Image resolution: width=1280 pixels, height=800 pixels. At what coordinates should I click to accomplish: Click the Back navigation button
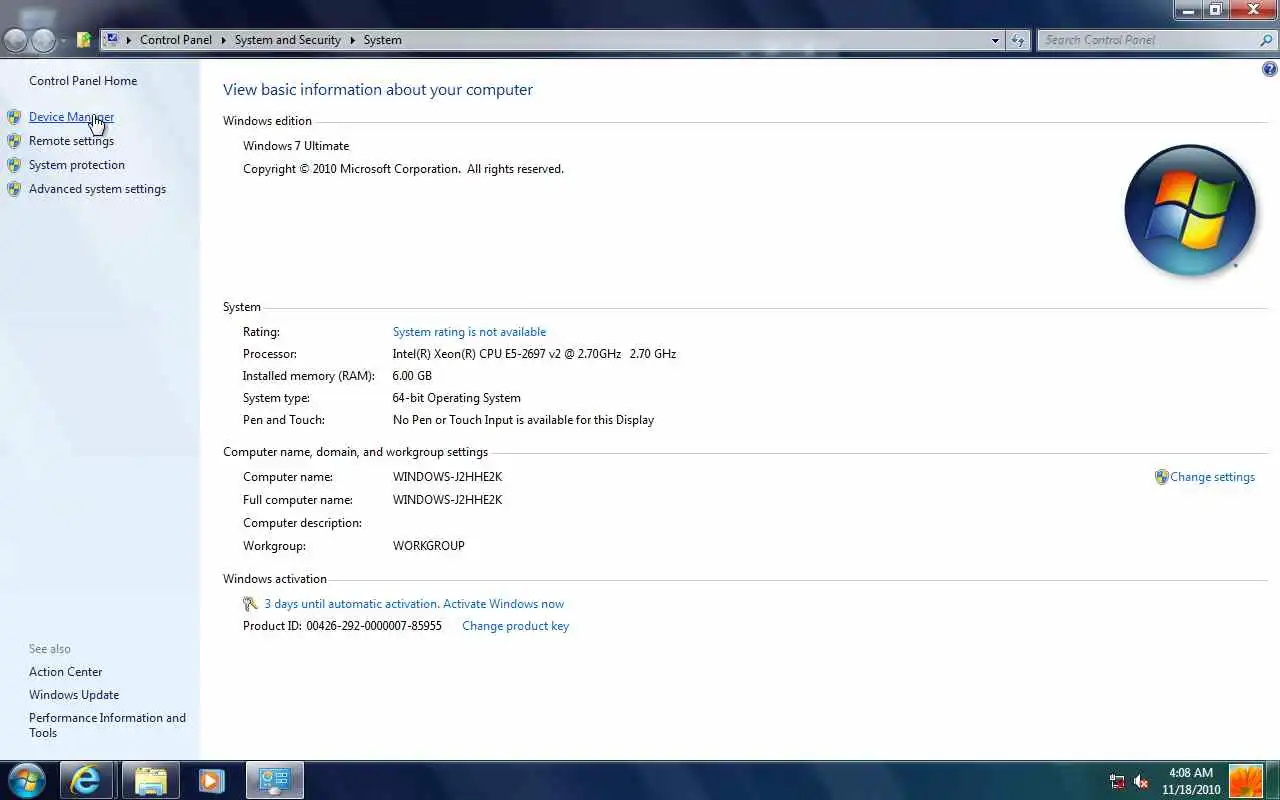pyautogui.click(x=15, y=40)
